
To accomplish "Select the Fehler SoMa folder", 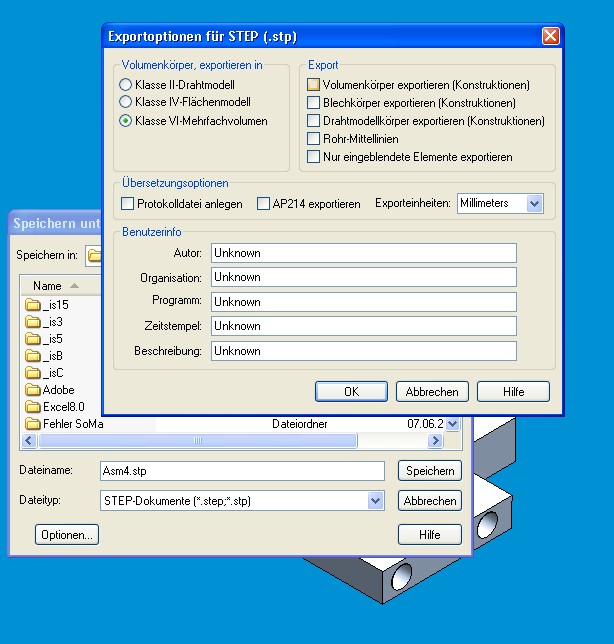I will click(64, 423).
